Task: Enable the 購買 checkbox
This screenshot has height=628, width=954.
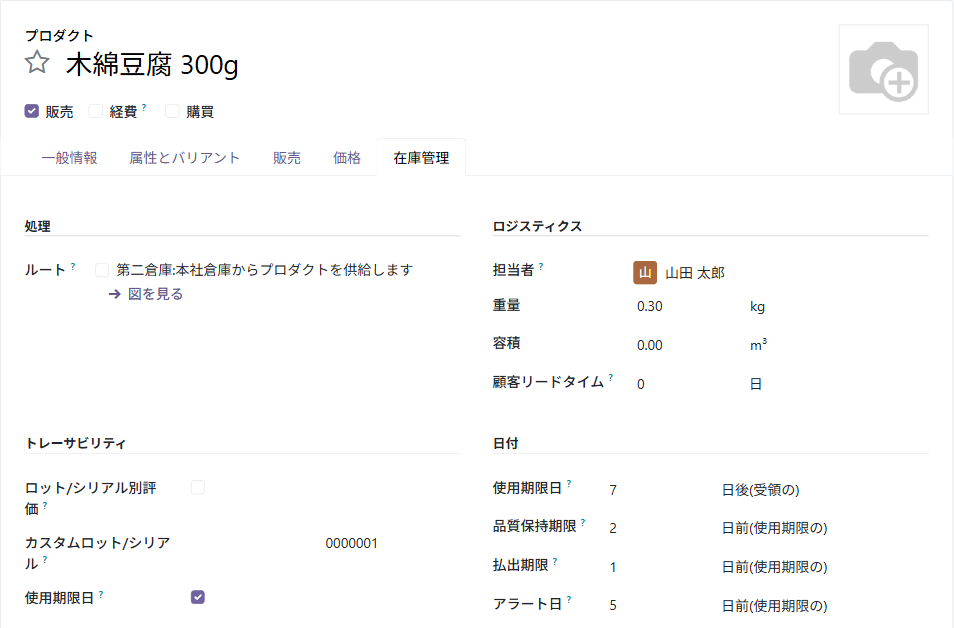Action: (x=172, y=111)
